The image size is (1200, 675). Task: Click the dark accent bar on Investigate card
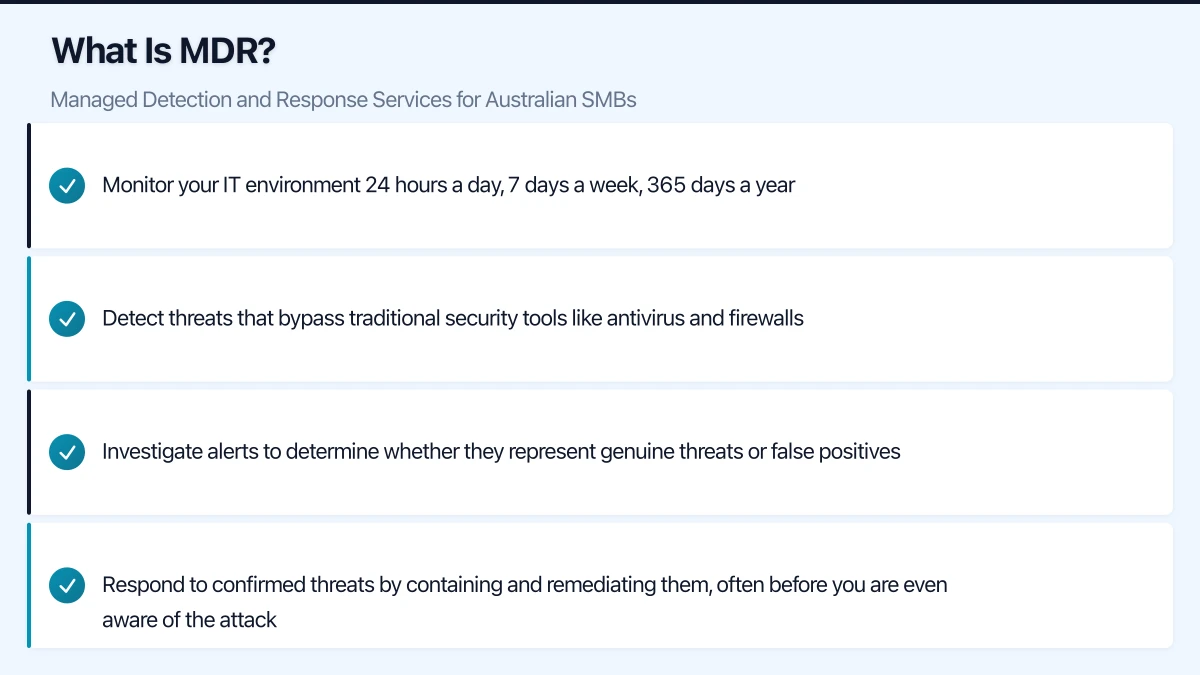(29, 452)
